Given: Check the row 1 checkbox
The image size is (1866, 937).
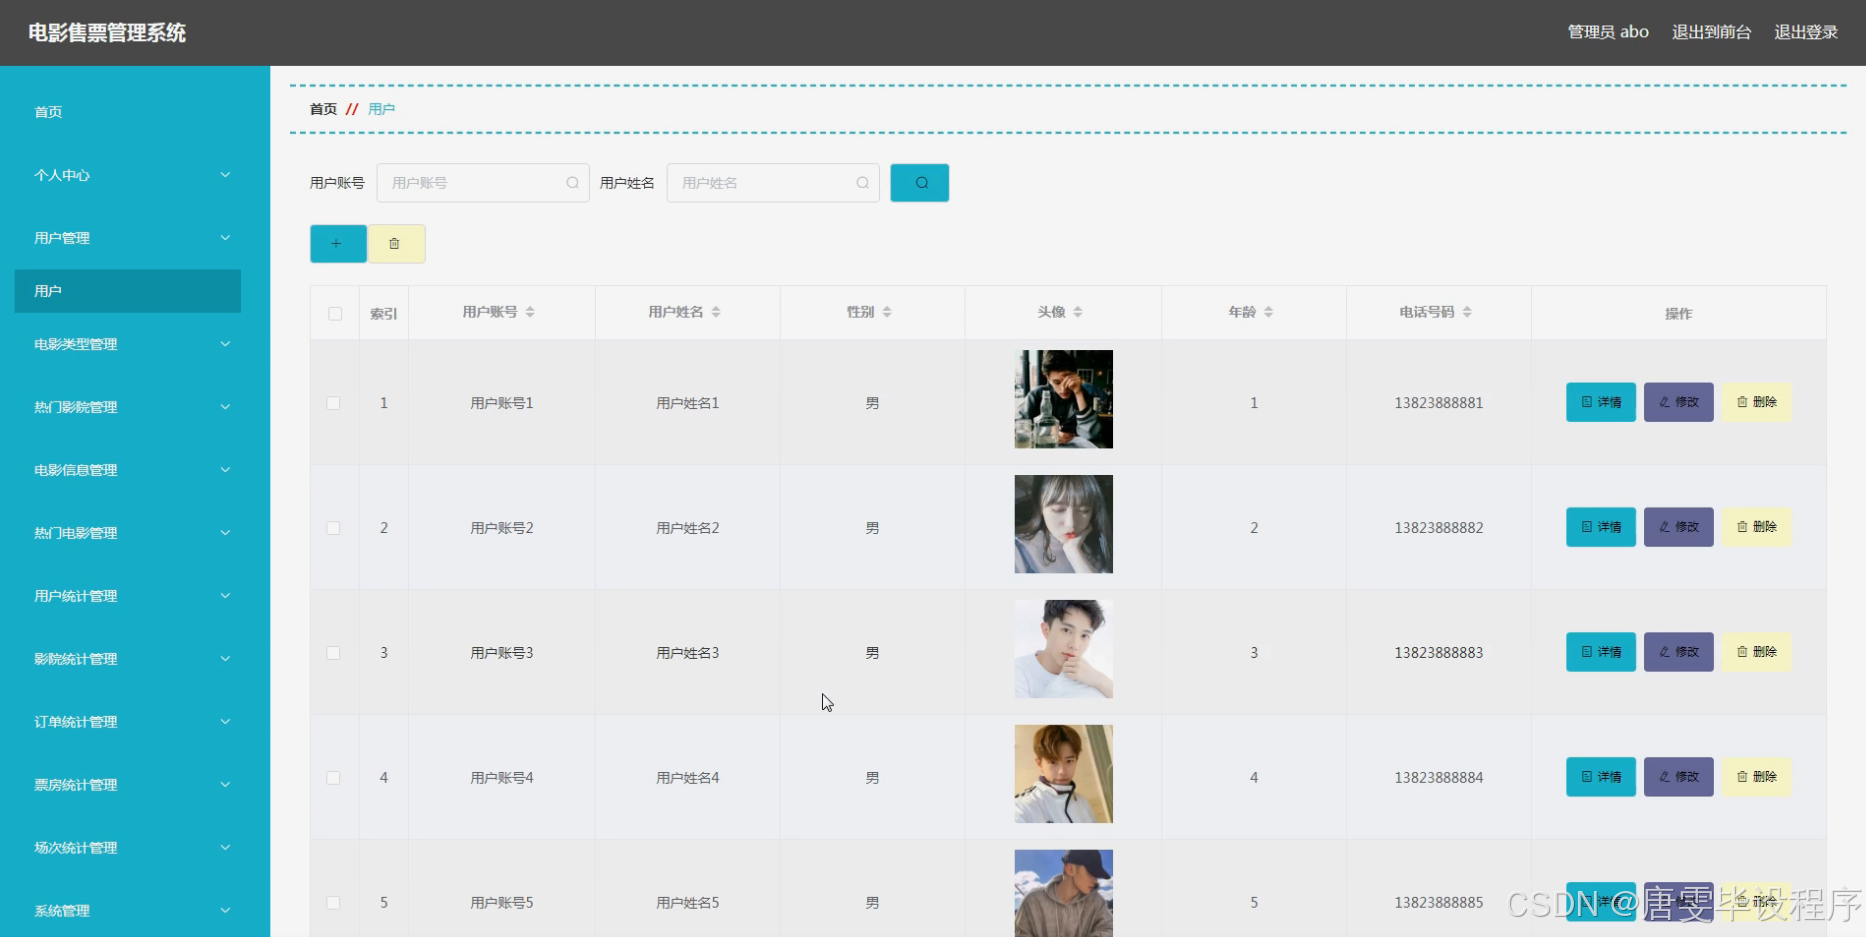Looking at the screenshot, I should coord(333,403).
